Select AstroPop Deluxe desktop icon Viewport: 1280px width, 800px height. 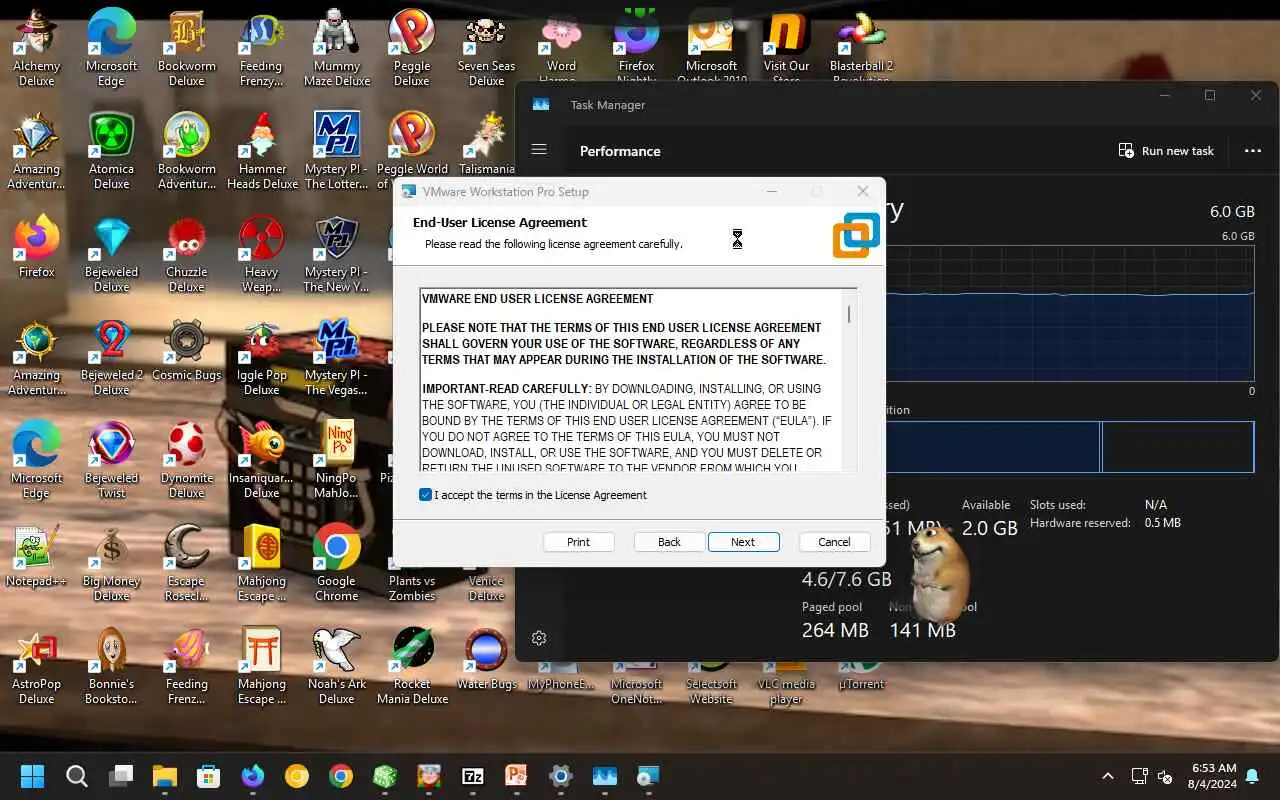pos(36,666)
